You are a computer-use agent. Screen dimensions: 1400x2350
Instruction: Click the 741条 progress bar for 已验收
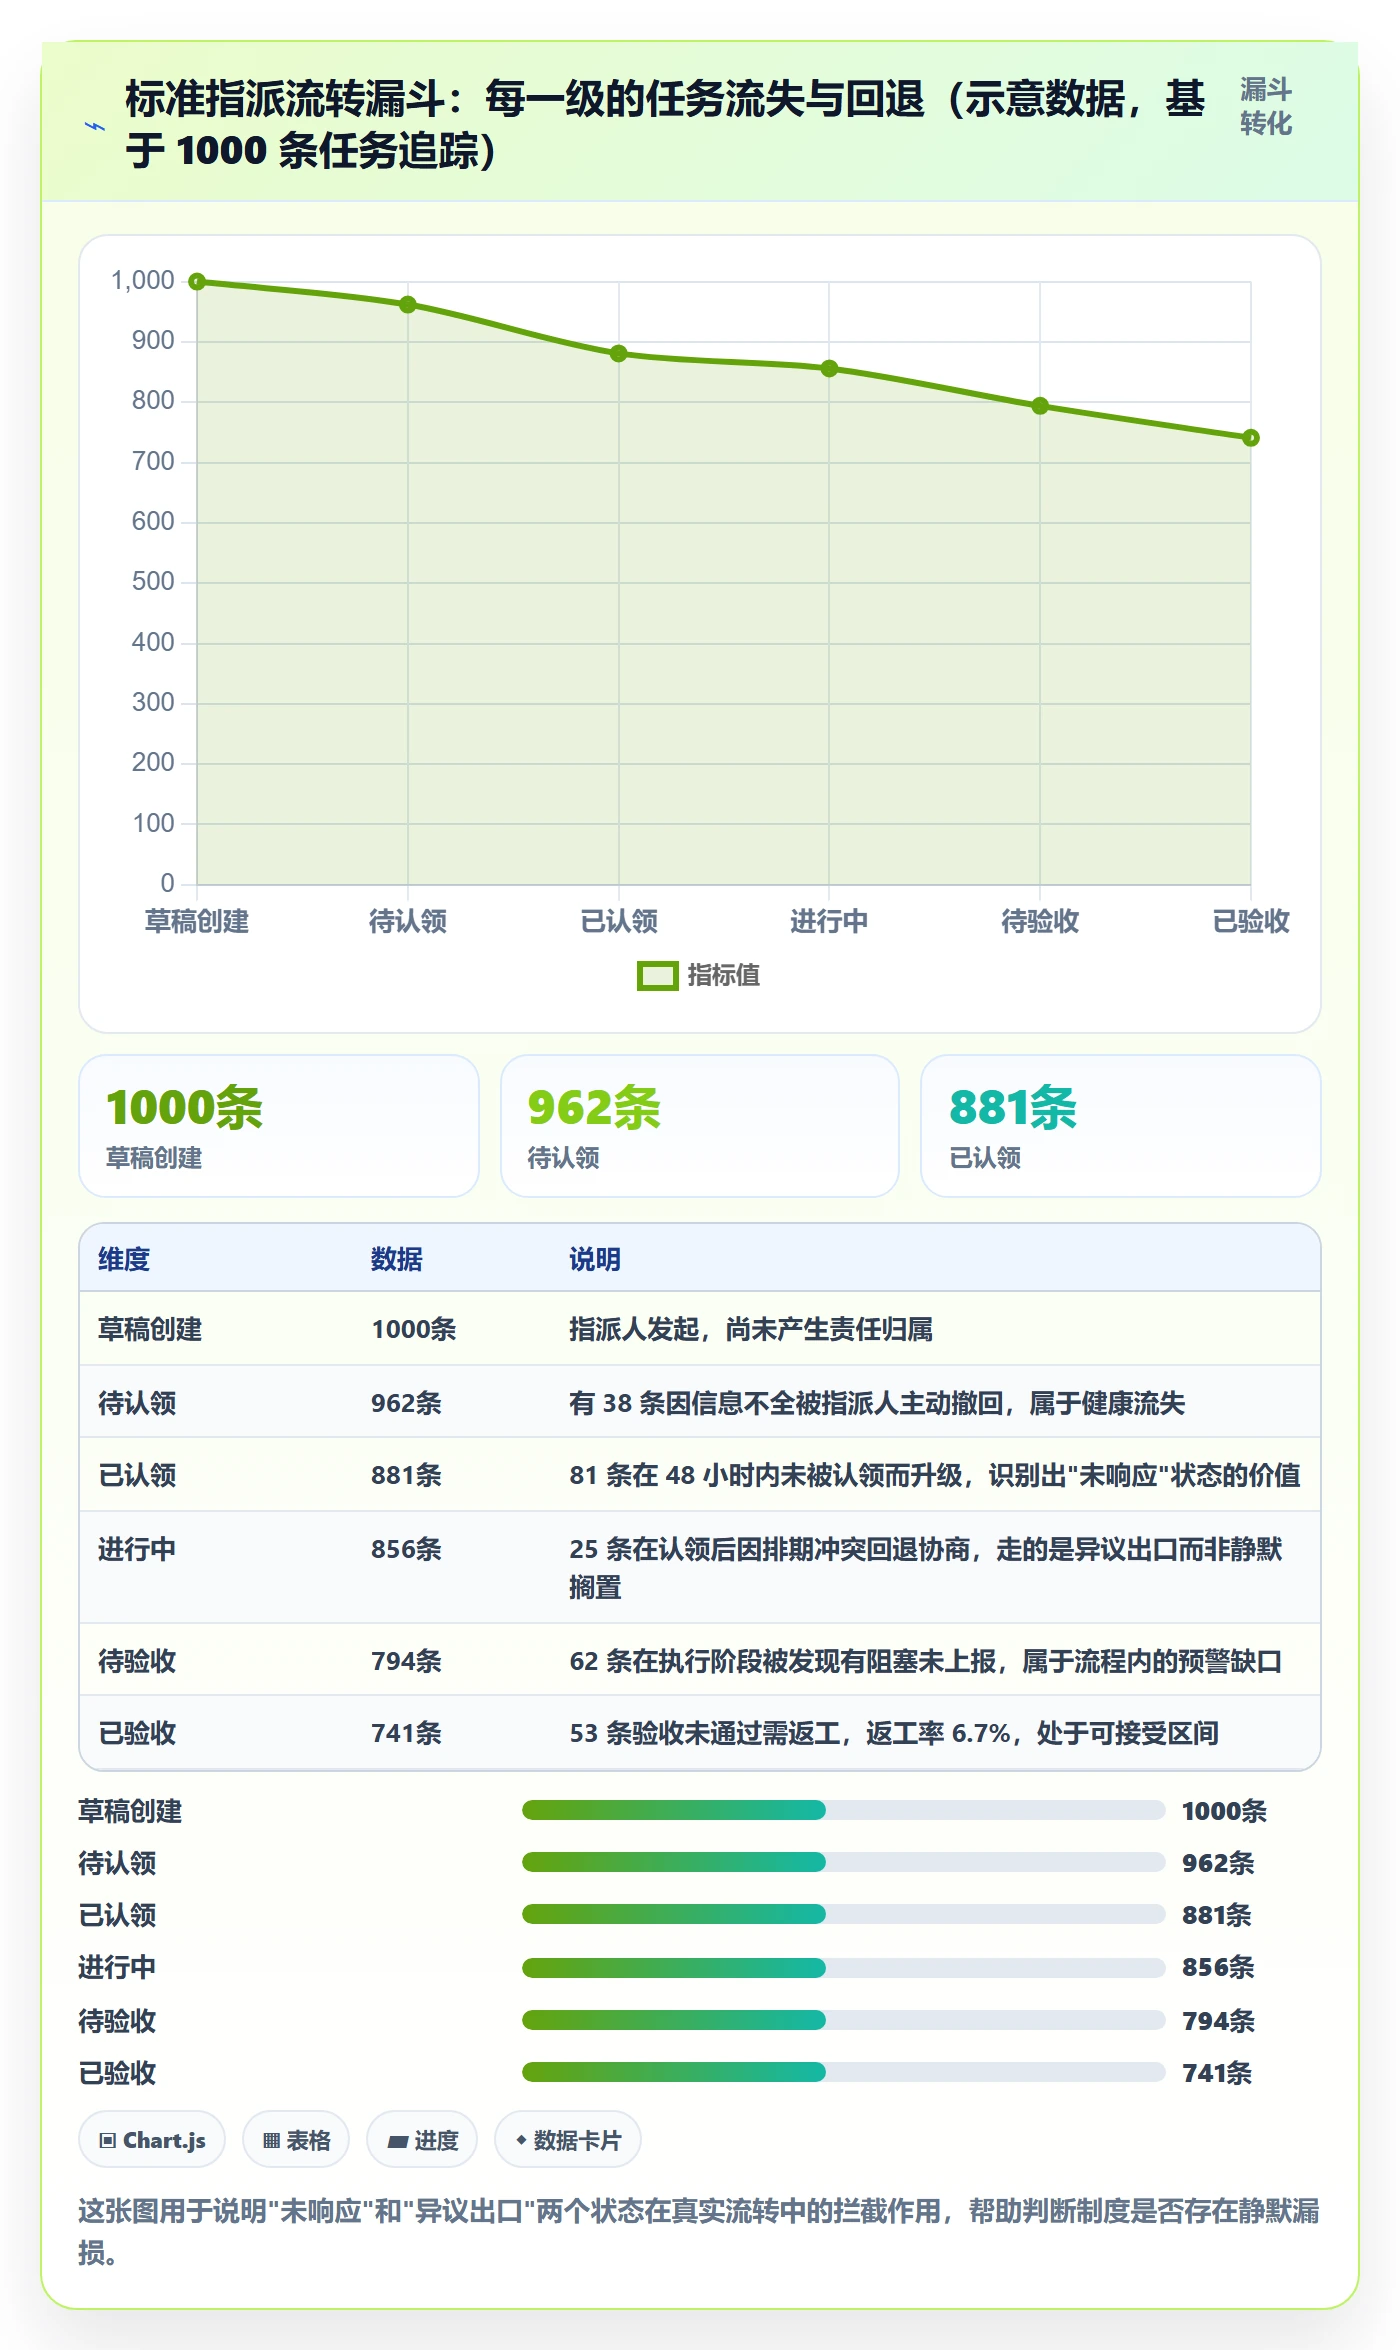coord(843,2072)
